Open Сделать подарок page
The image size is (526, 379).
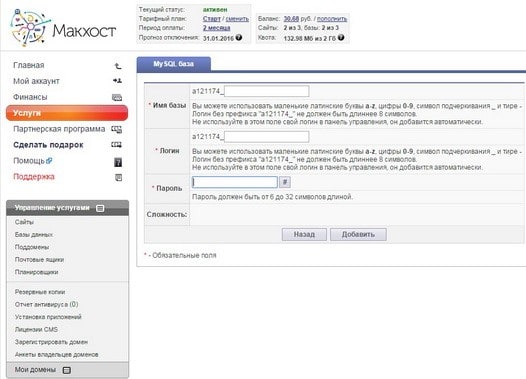pyautogui.click(x=48, y=145)
